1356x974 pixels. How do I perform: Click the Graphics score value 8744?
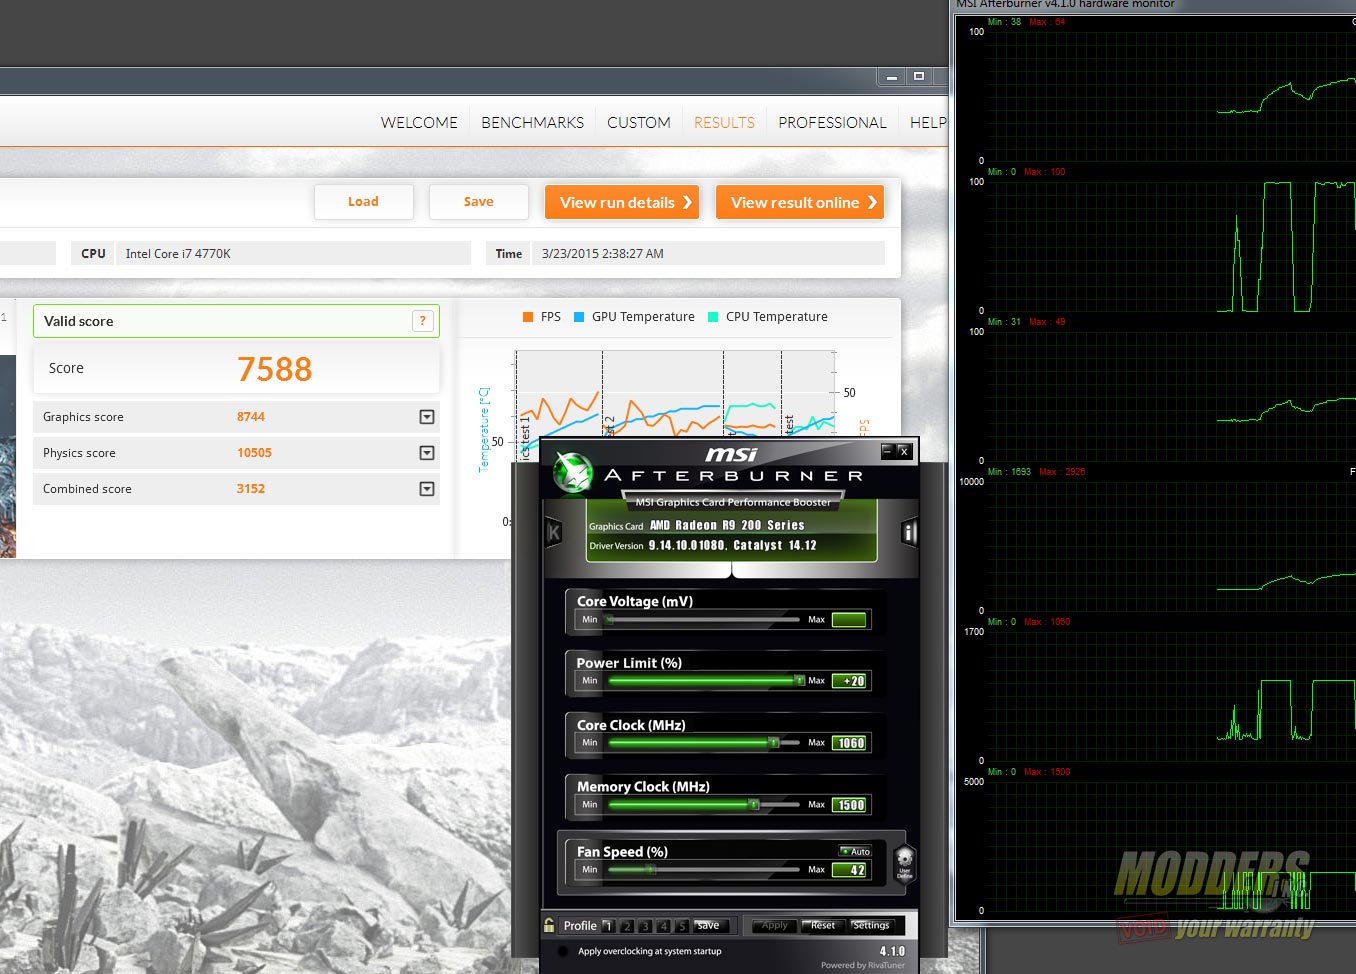point(251,417)
